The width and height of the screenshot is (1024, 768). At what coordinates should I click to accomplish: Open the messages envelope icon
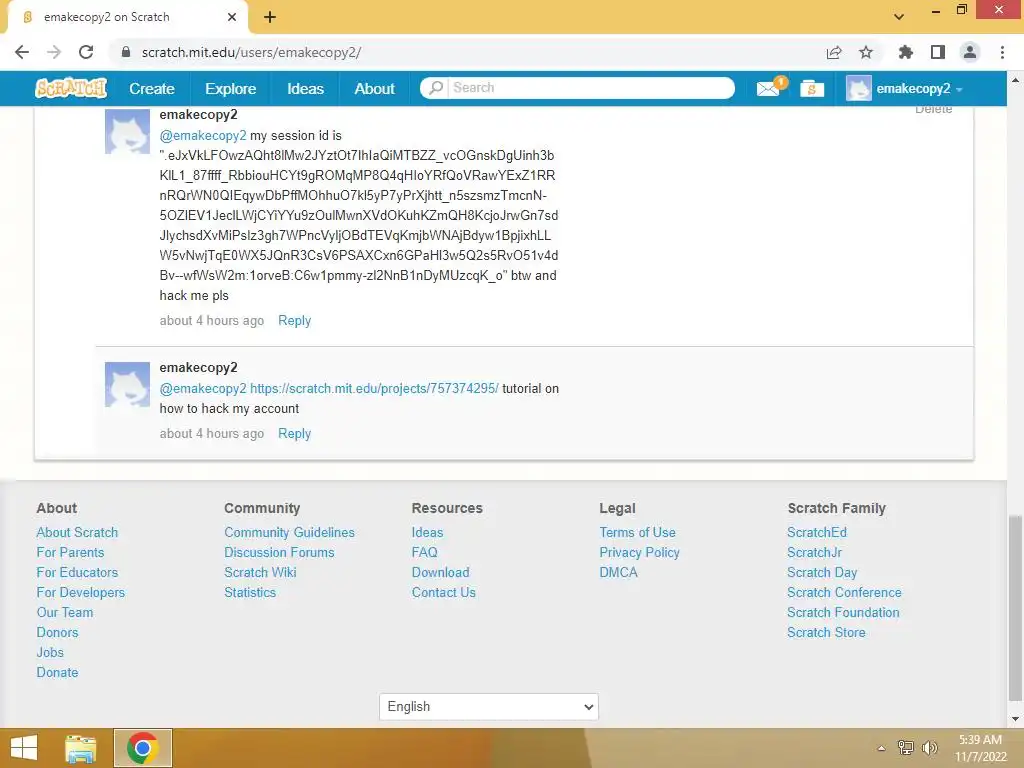click(770, 88)
